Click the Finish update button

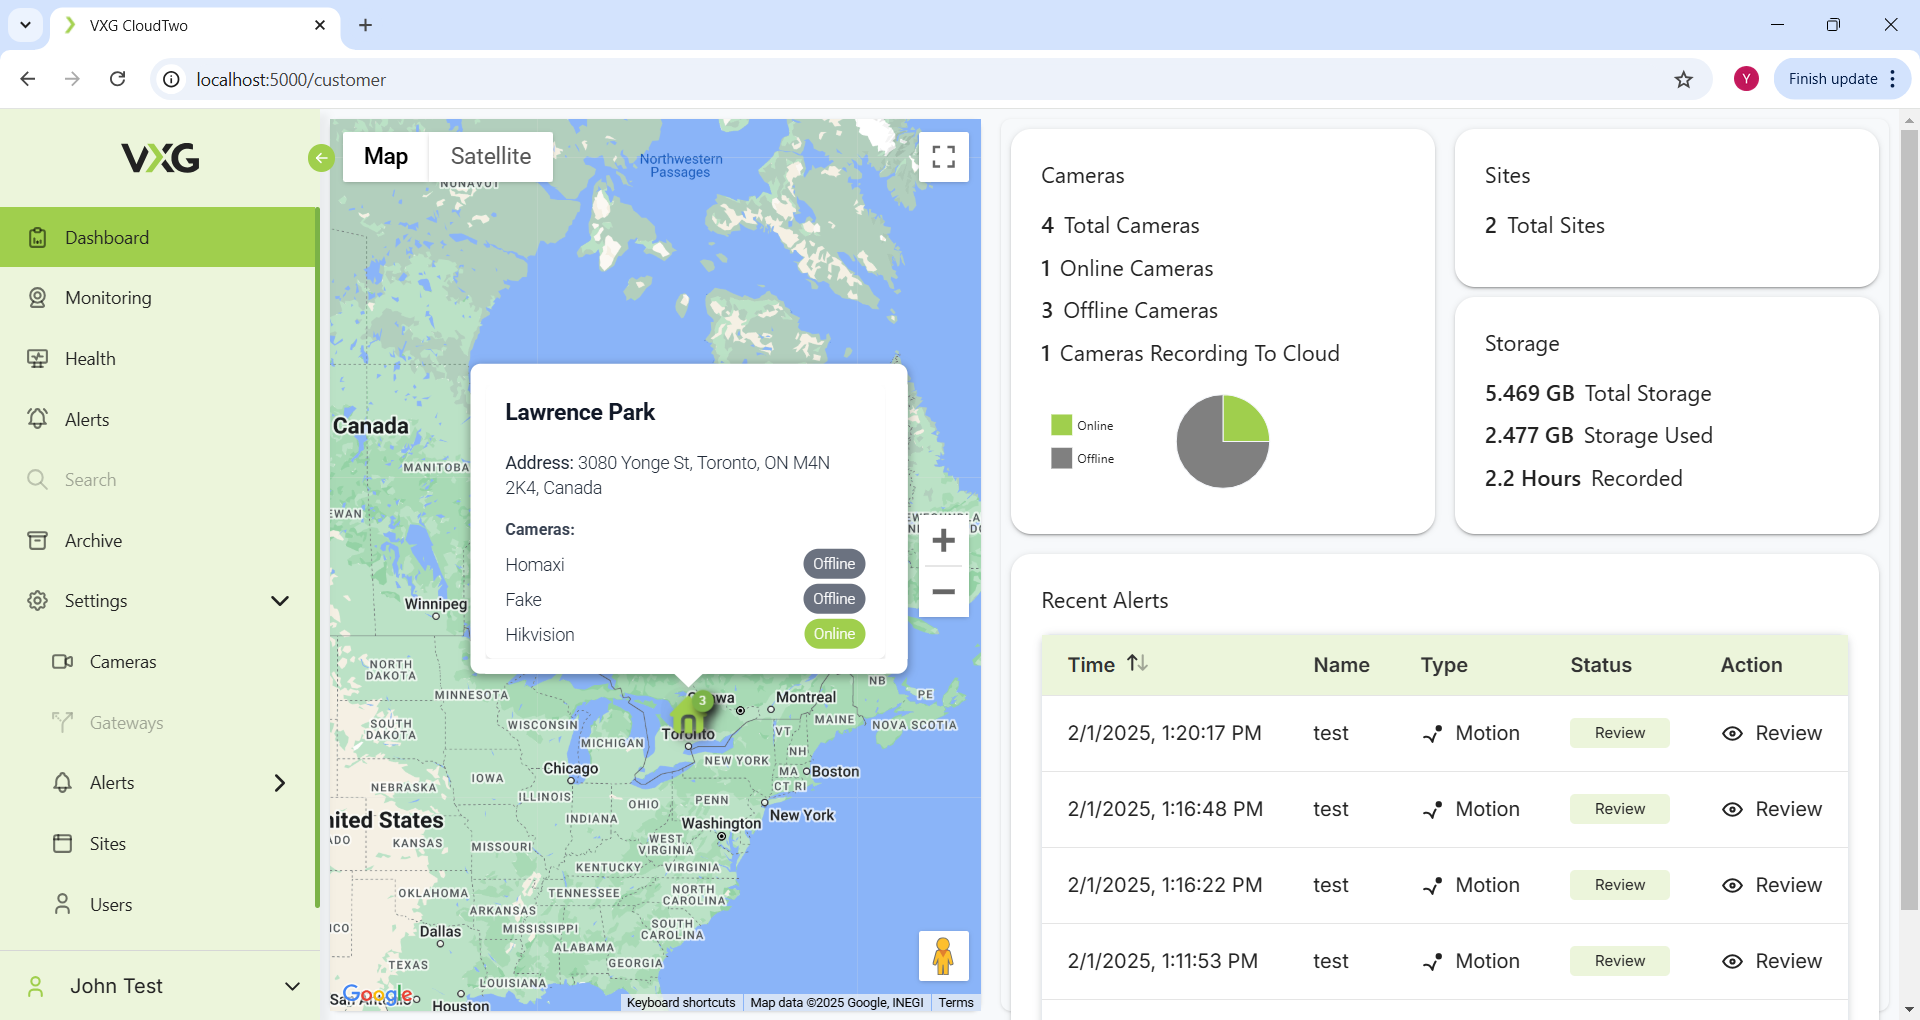click(1832, 79)
